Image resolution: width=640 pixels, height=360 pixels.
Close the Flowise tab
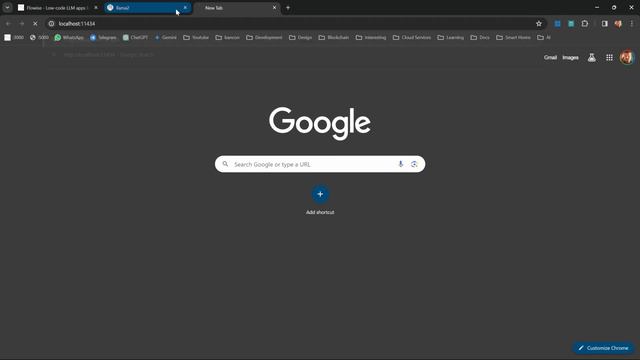96,8
